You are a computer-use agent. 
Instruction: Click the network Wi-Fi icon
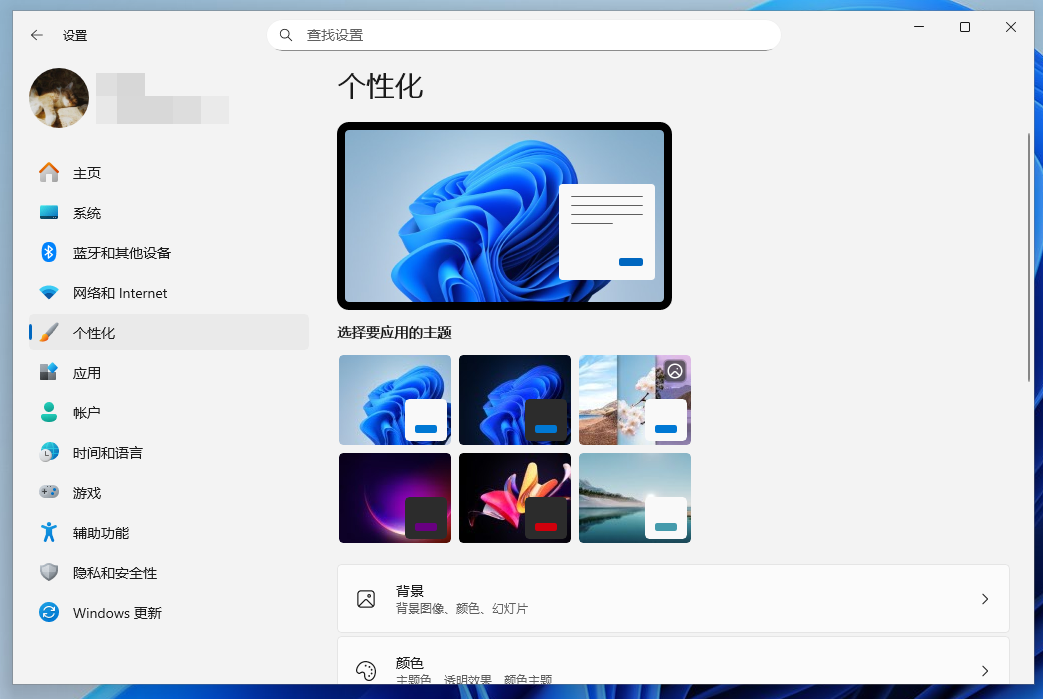[49, 293]
